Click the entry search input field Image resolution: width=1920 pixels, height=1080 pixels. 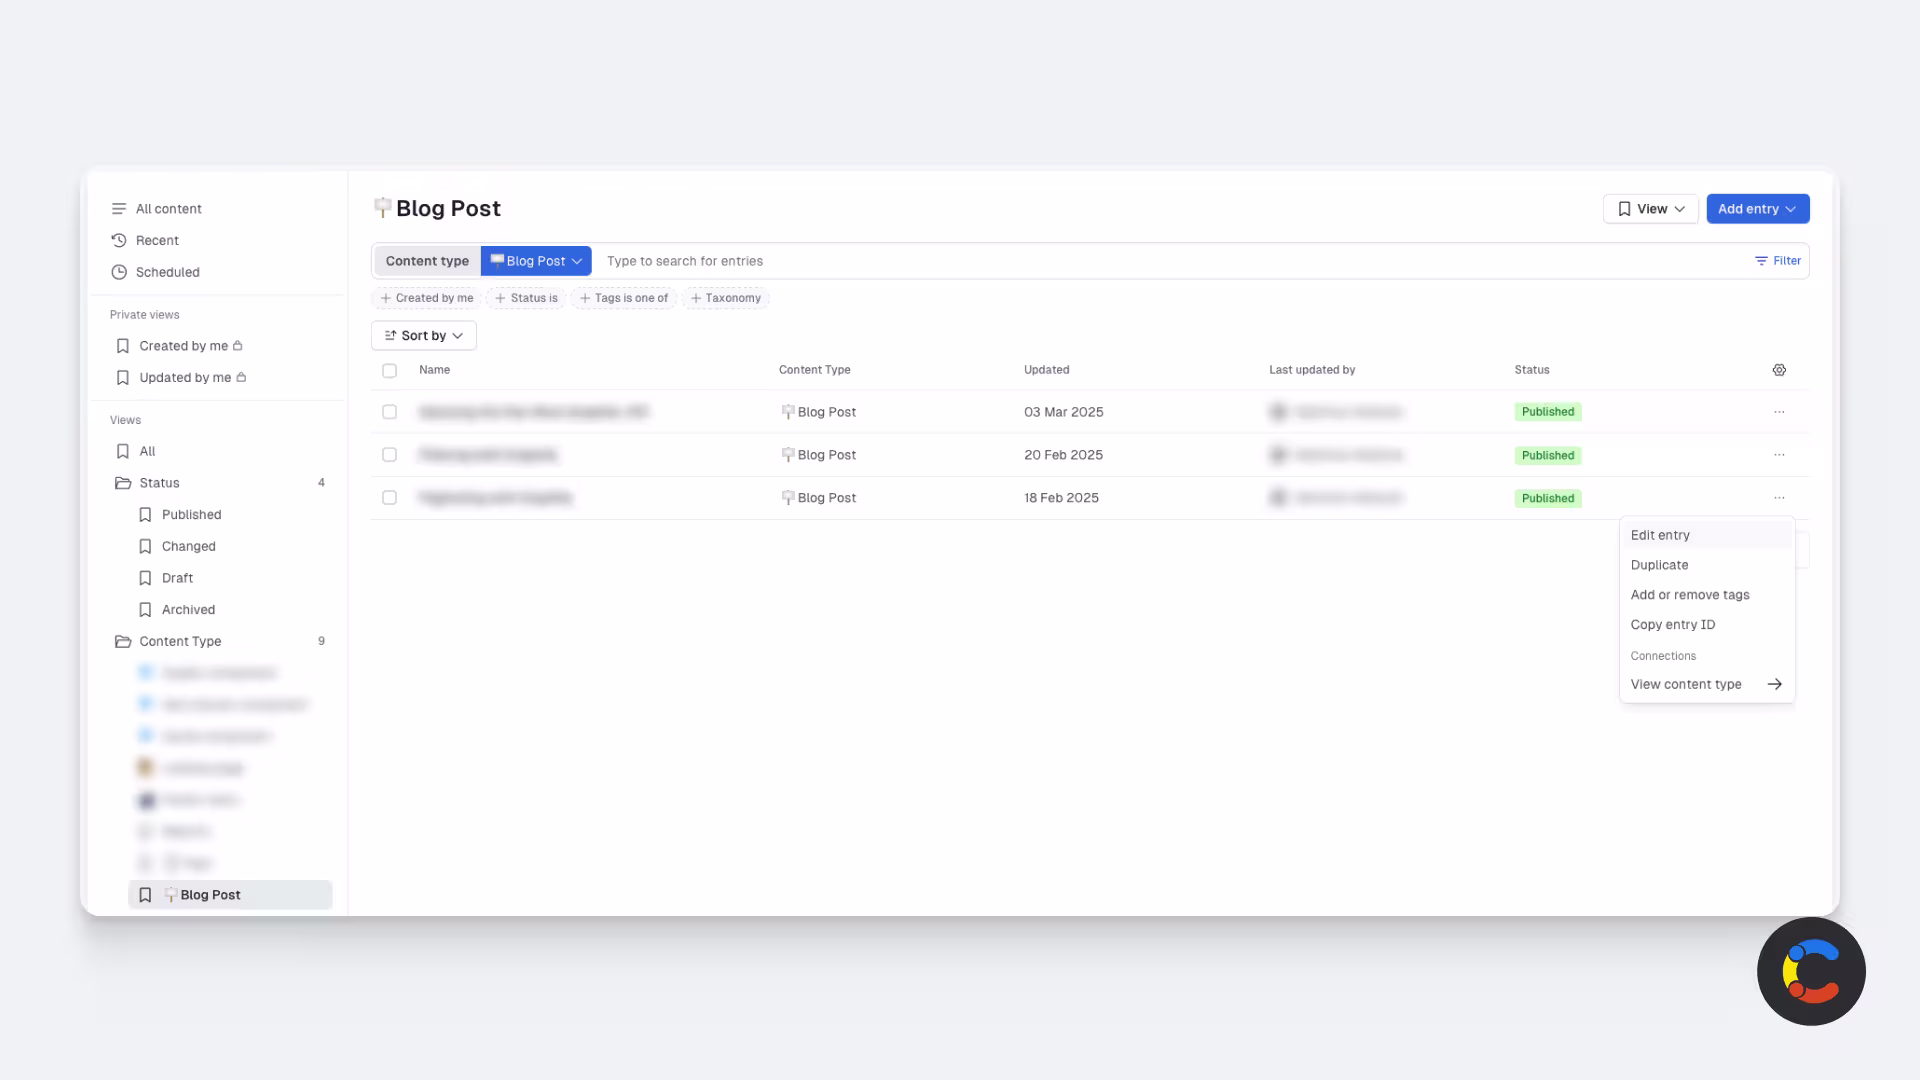pyautogui.click(x=1170, y=261)
